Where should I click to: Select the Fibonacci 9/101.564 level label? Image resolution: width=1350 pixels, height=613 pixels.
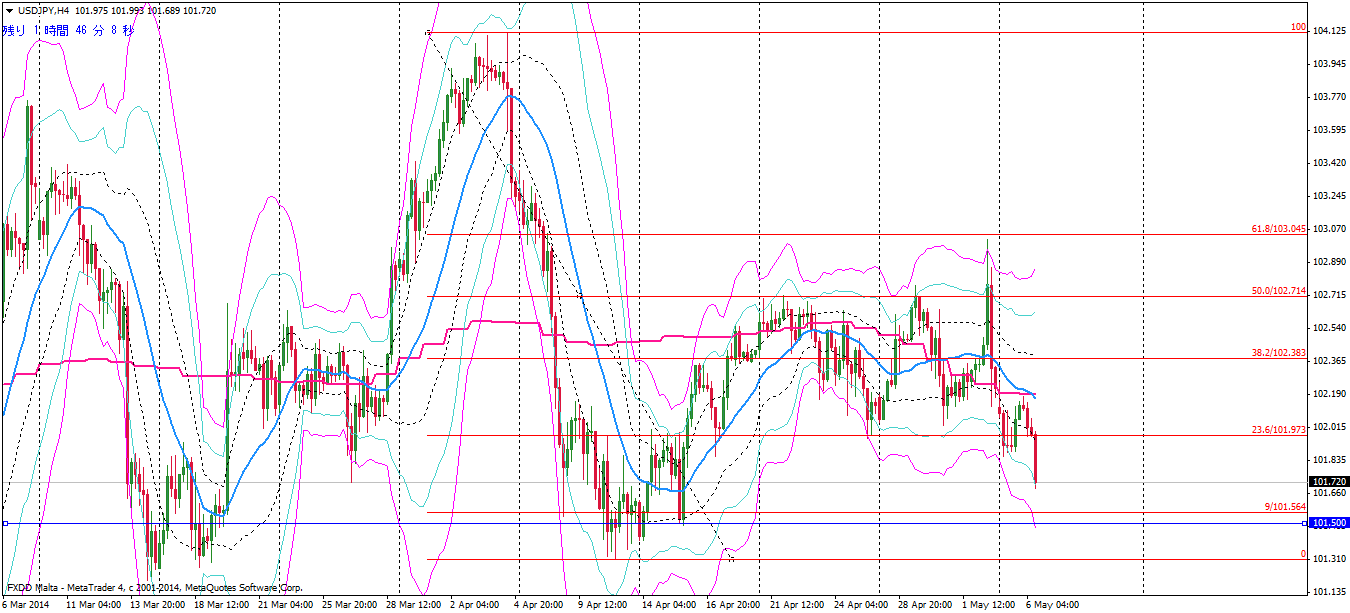click(1285, 507)
